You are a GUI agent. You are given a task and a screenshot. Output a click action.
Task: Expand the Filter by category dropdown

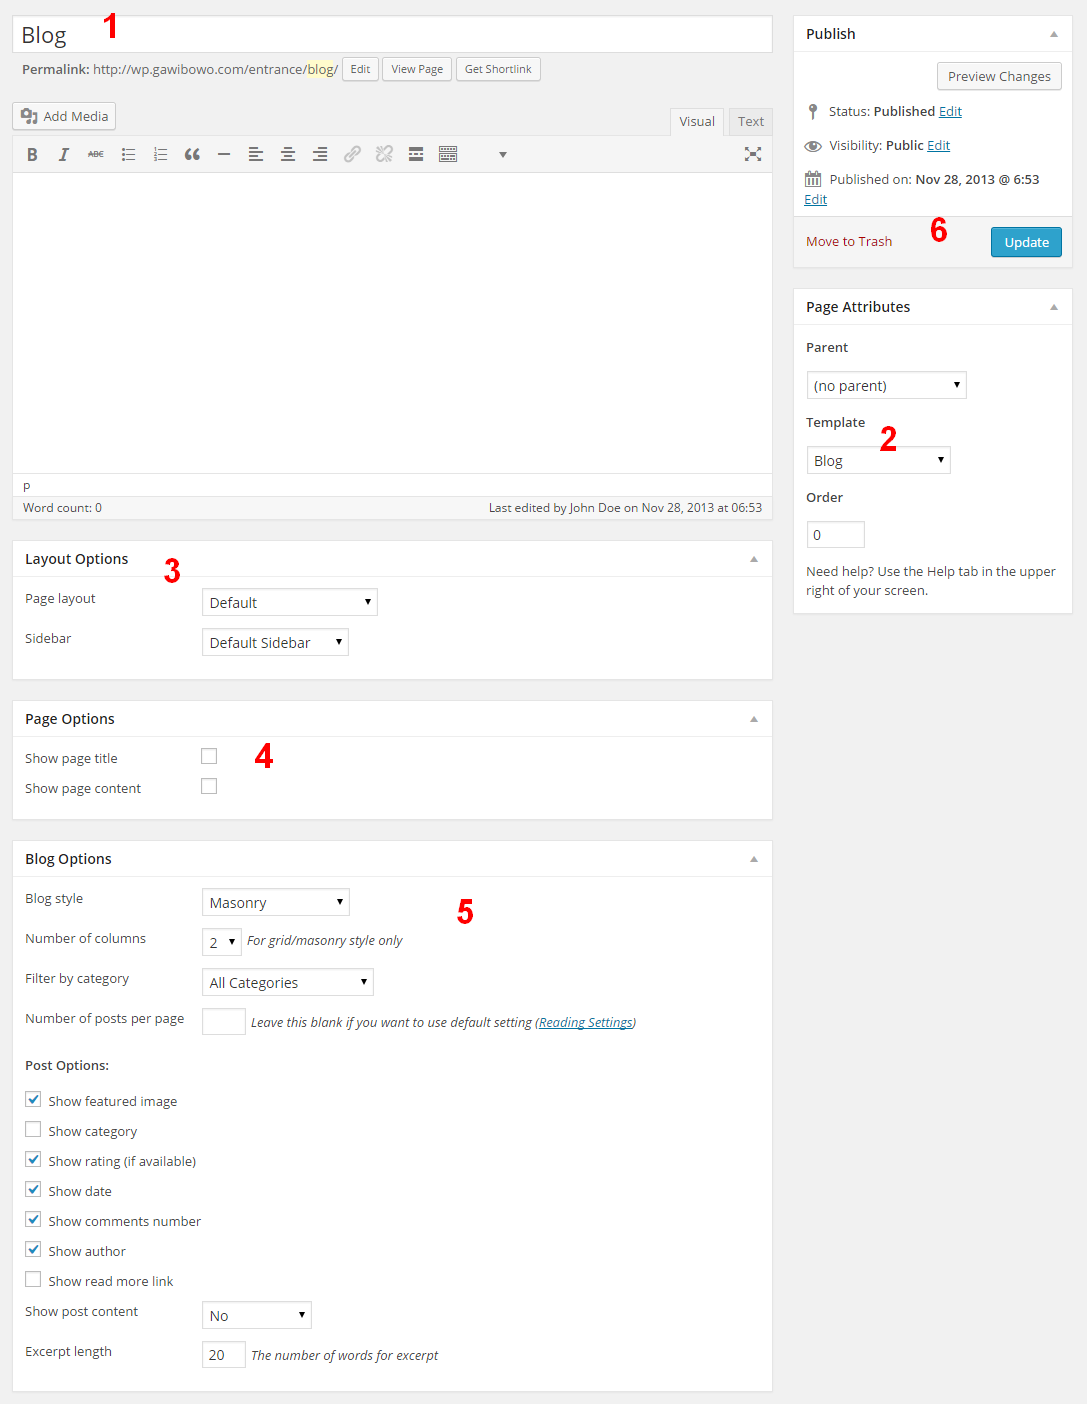click(x=287, y=982)
